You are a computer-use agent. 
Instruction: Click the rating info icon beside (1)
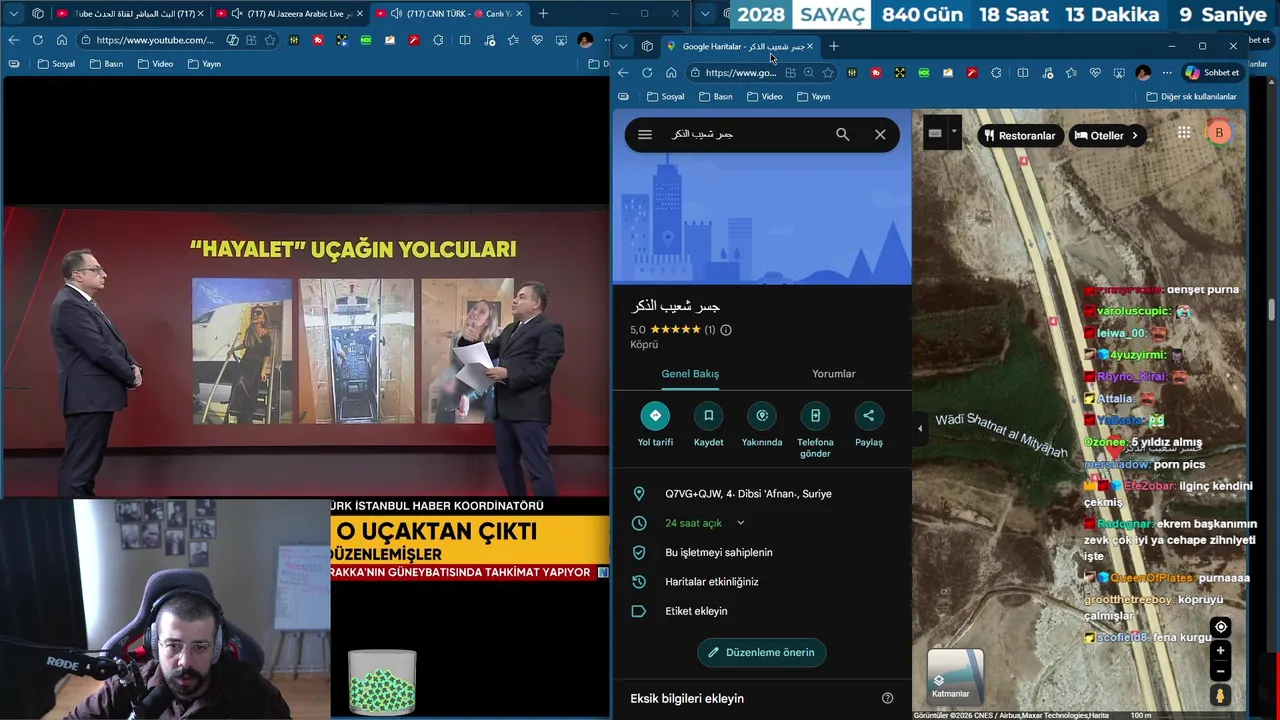click(726, 330)
